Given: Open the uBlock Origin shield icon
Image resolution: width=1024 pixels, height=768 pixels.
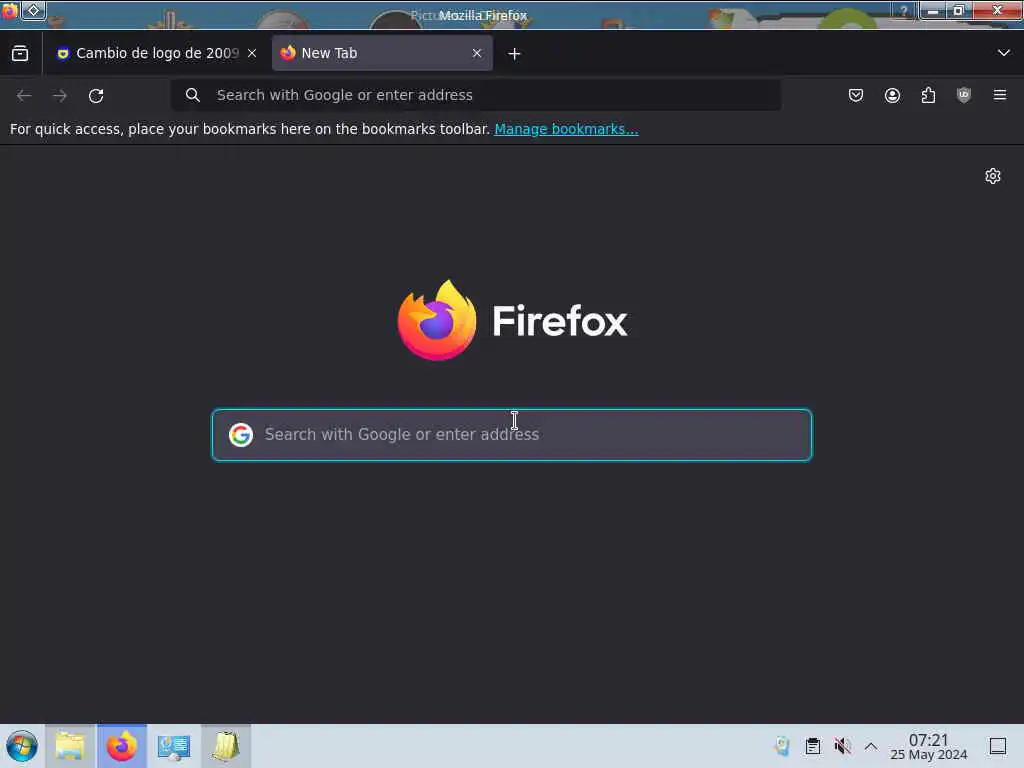Looking at the screenshot, I should pyautogui.click(x=964, y=95).
